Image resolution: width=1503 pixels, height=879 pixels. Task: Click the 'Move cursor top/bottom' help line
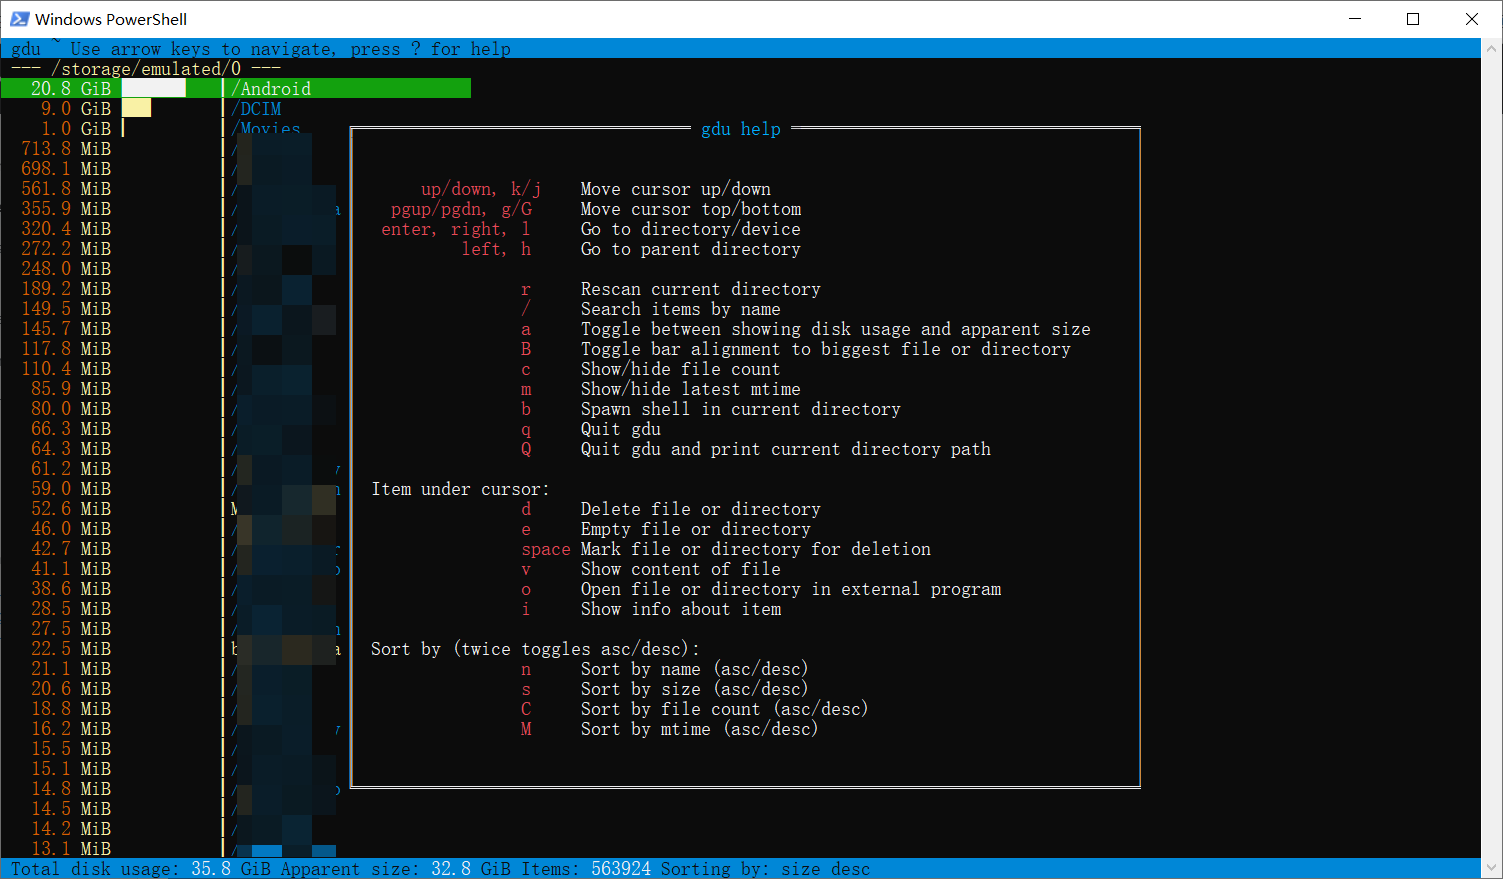[691, 209]
